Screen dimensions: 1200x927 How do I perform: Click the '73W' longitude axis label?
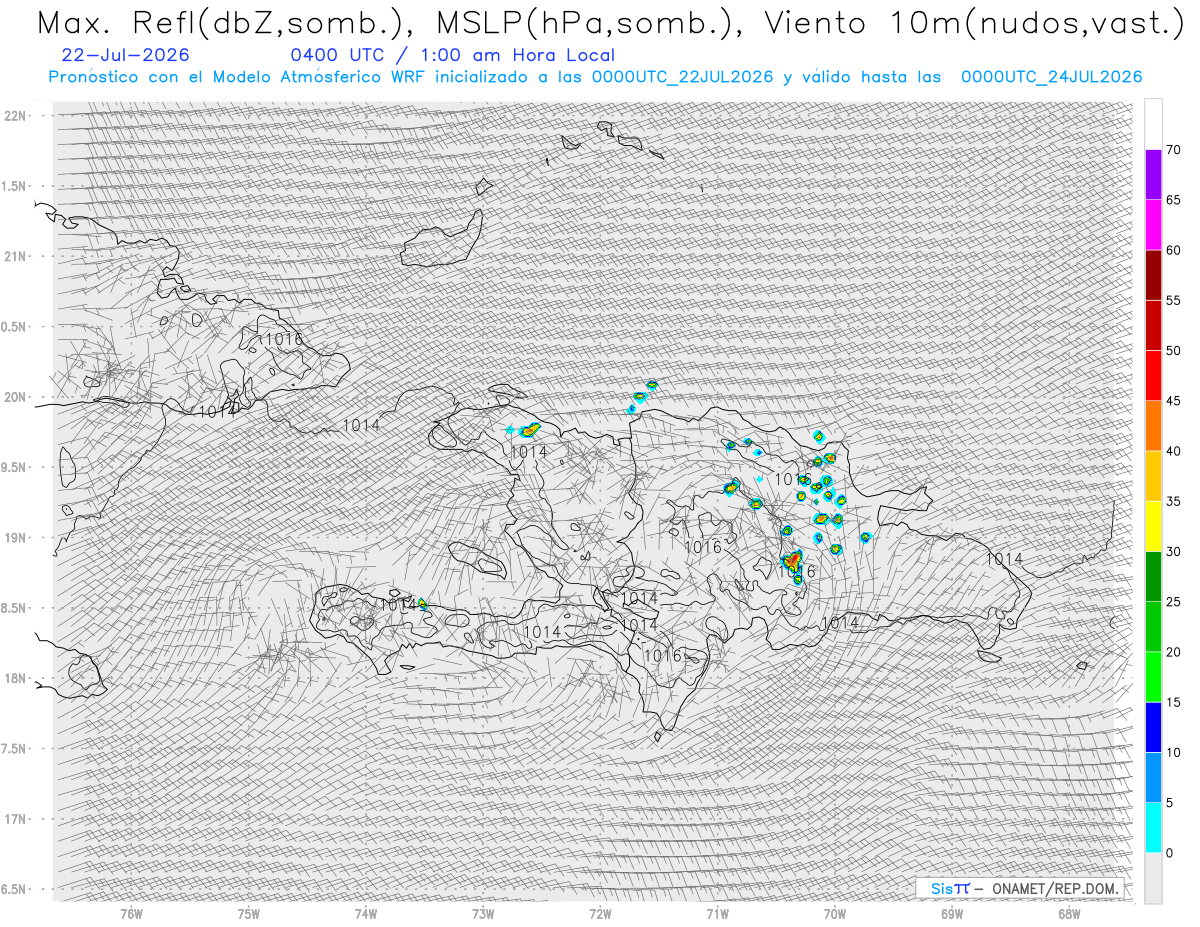(x=483, y=912)
